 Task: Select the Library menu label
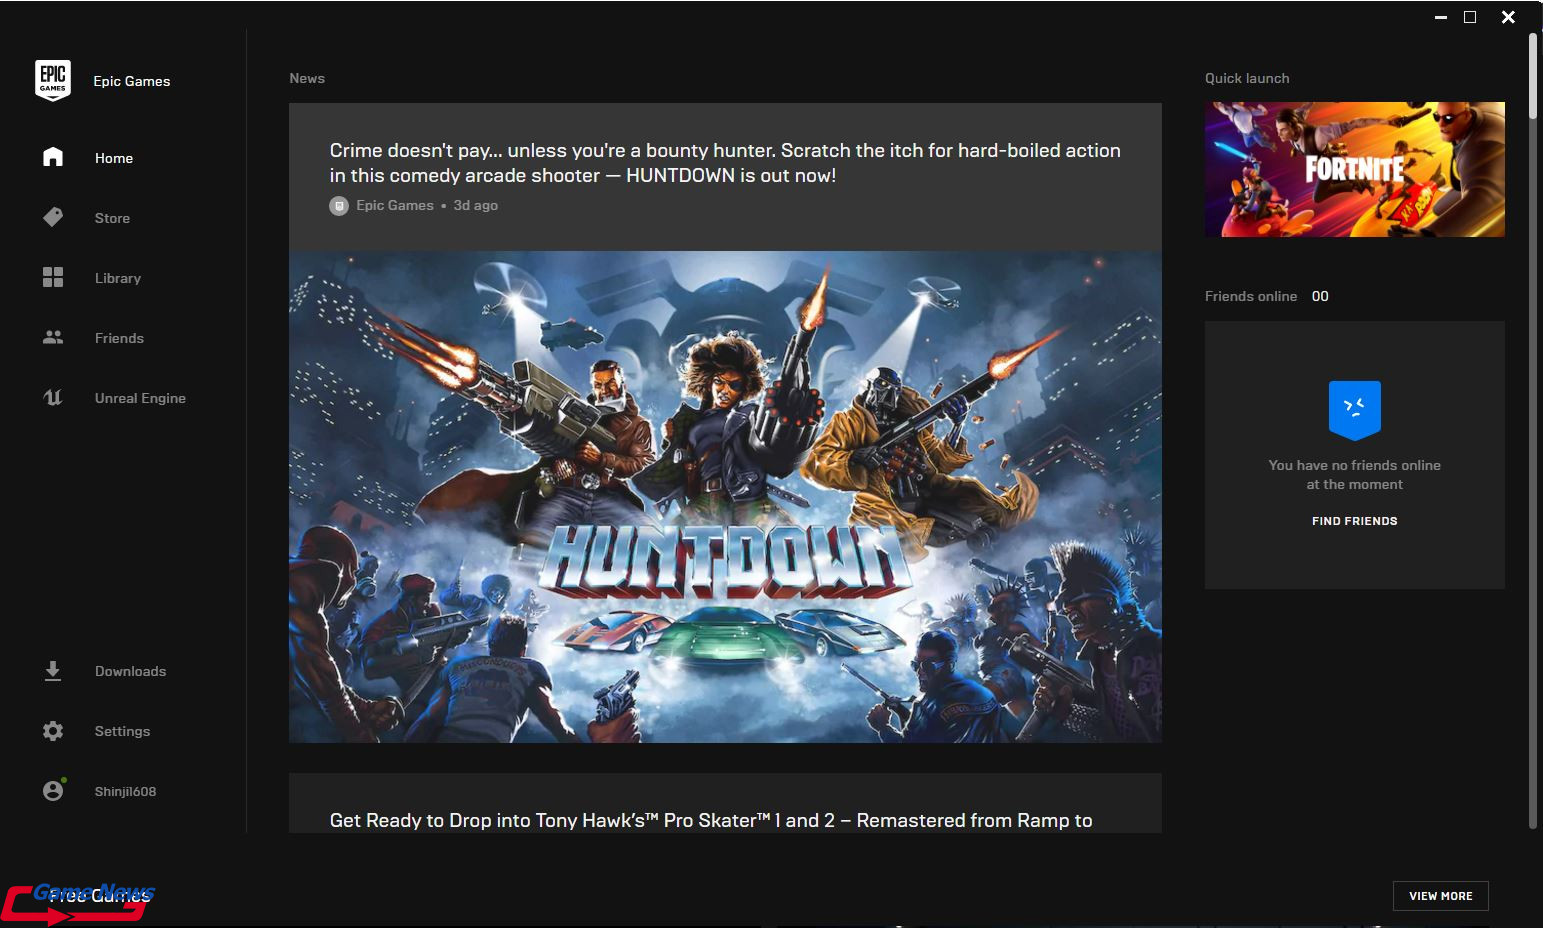pos(118,278)
